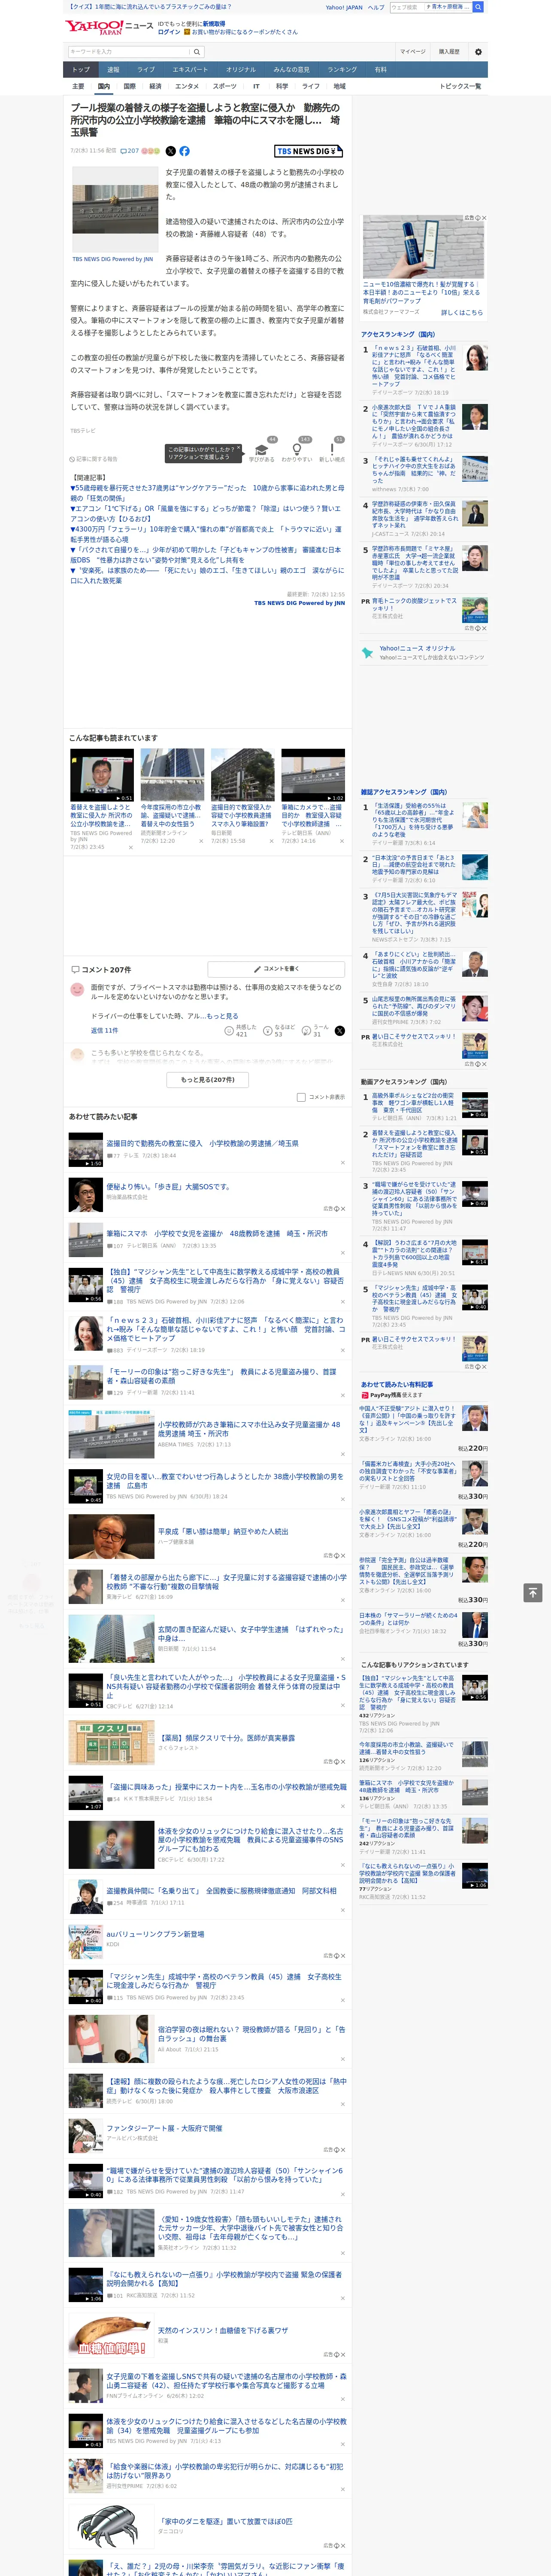The width and height of the screenshot is (551, 2576).
Task: Select the スポーツ category
Action: coord(225,87)
